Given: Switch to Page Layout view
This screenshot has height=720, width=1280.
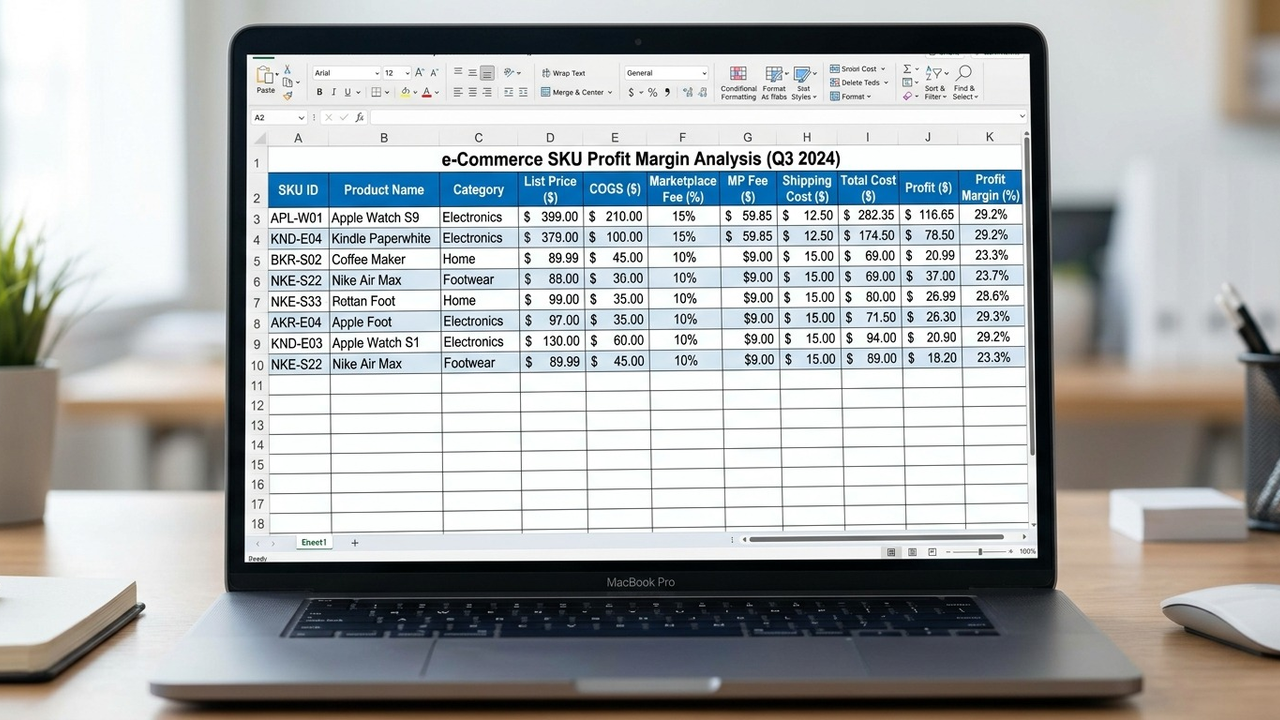Looking at the screenshot, I should (x=912, y=552).
